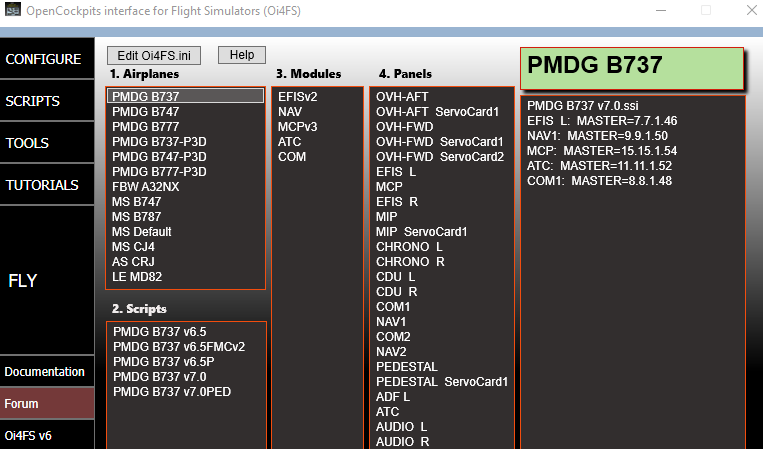The height and width of the screenshot is (449, 763).
Task: Choose the EFISv2 module
Action: coord(298,96)
